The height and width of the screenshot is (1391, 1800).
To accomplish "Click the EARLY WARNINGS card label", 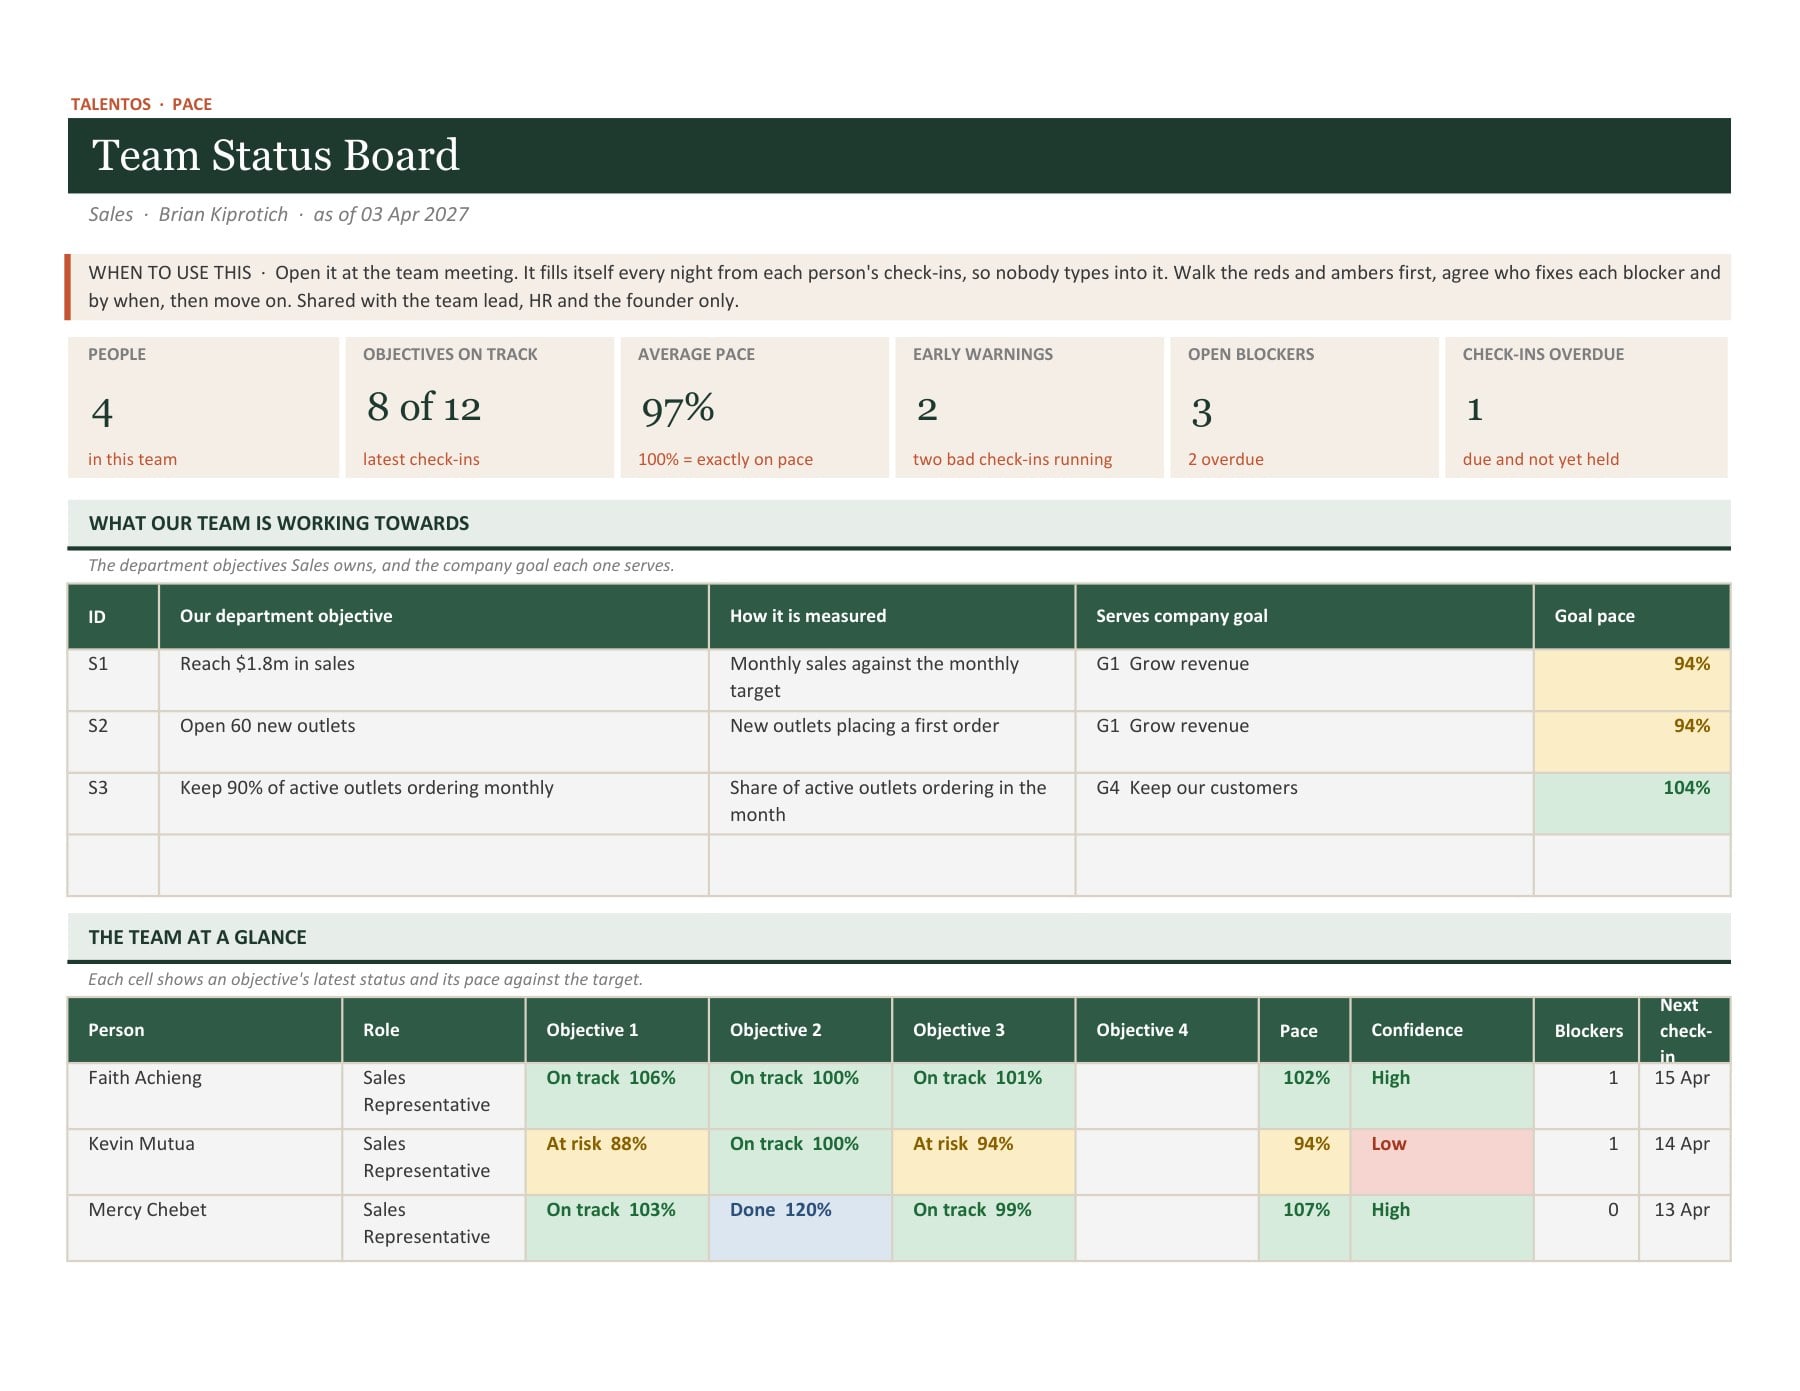I will 982,354.
